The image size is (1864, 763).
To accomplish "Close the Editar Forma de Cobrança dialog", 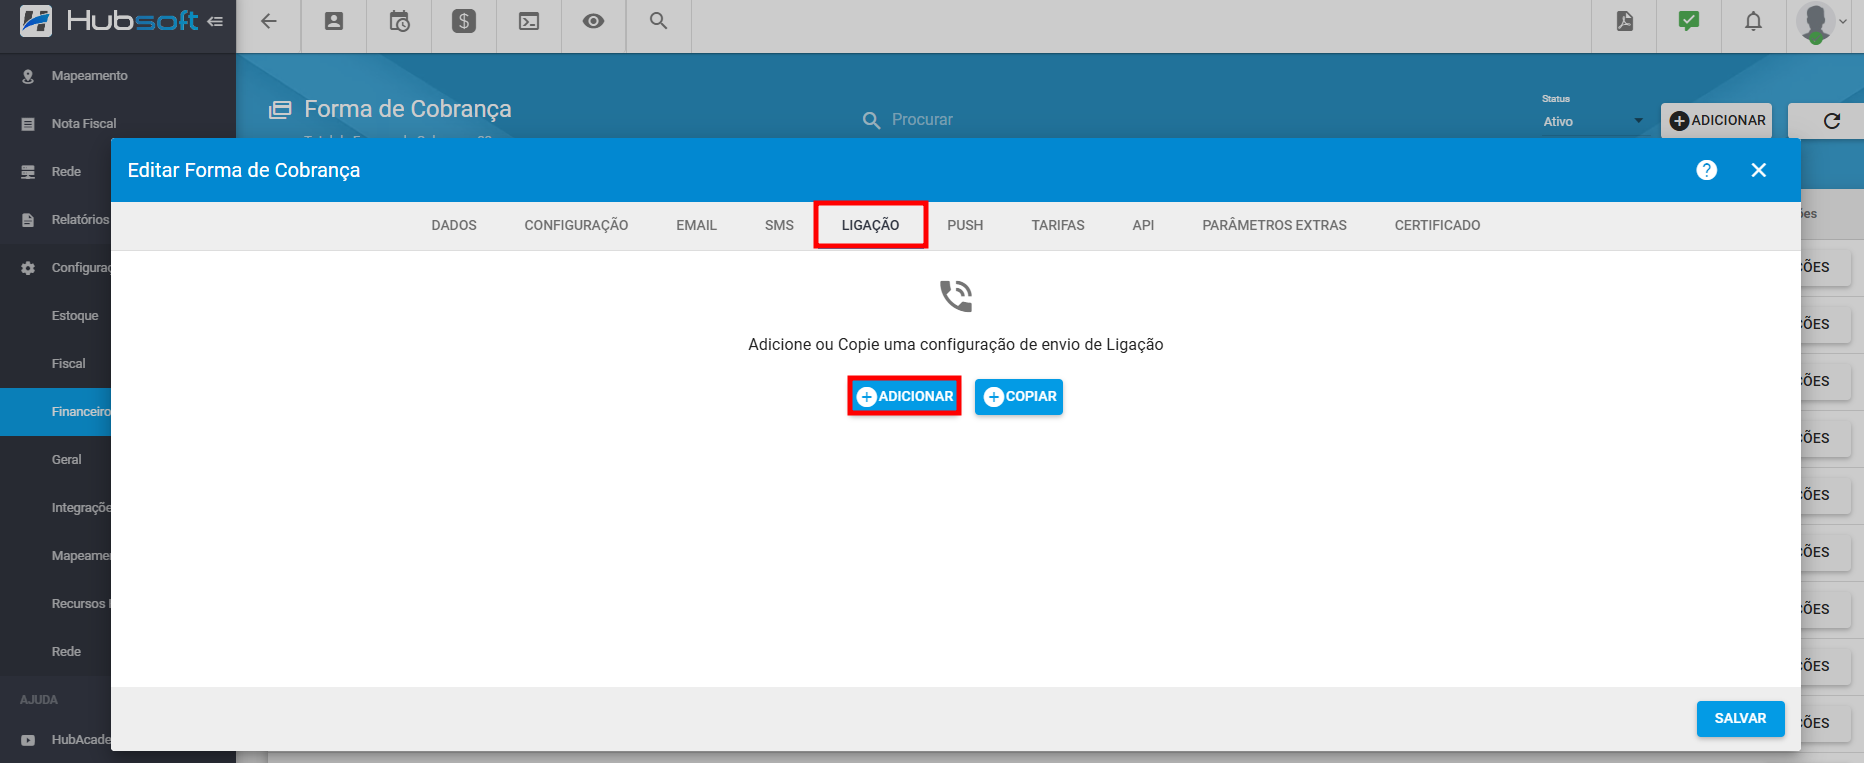I will 1758,170.
